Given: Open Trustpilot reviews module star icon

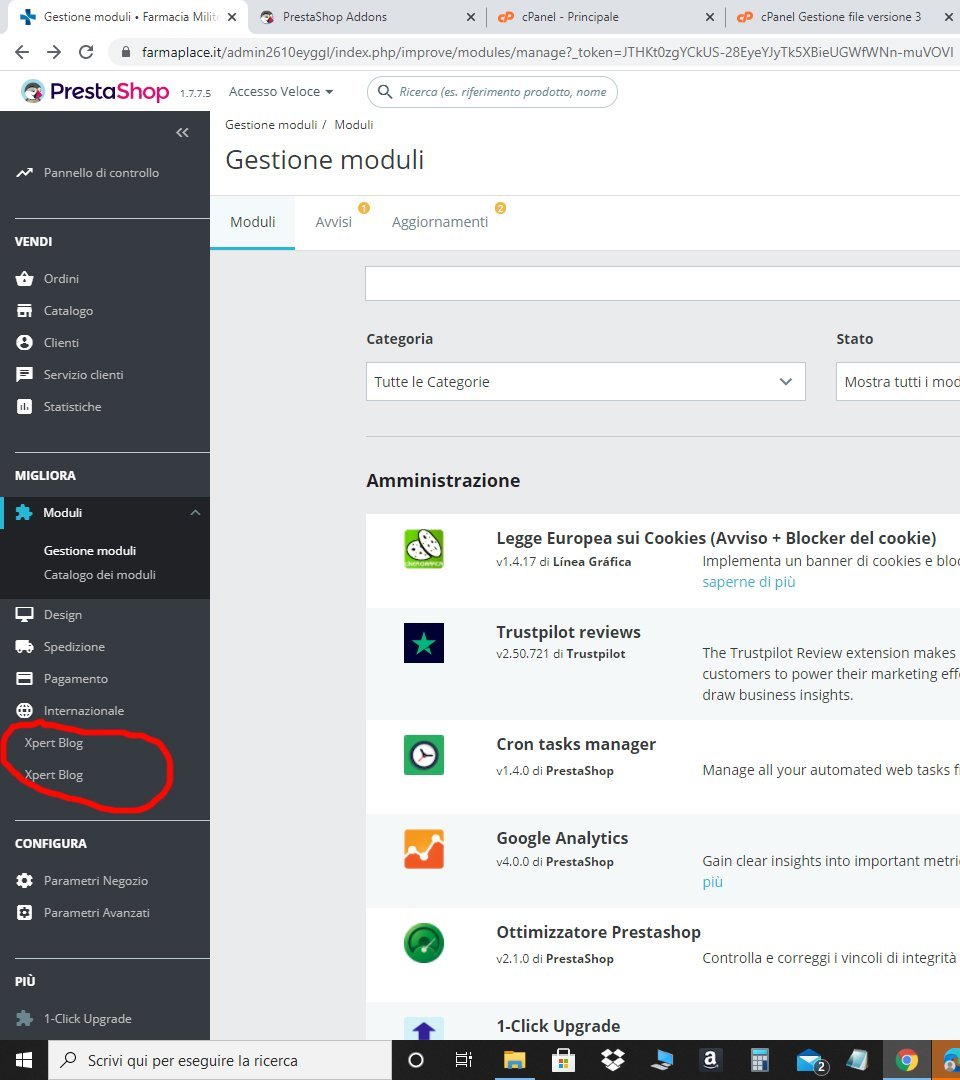Looking at the screenshot, I should (424, 643).
